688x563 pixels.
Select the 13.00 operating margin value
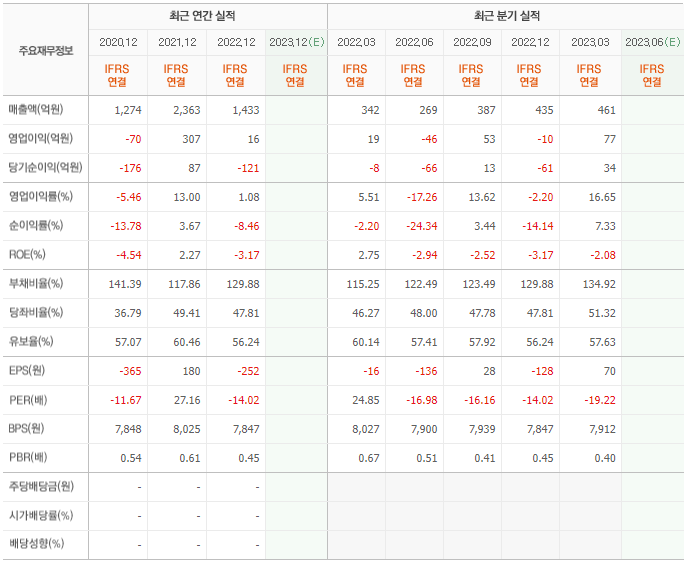[x=187, y=197]
